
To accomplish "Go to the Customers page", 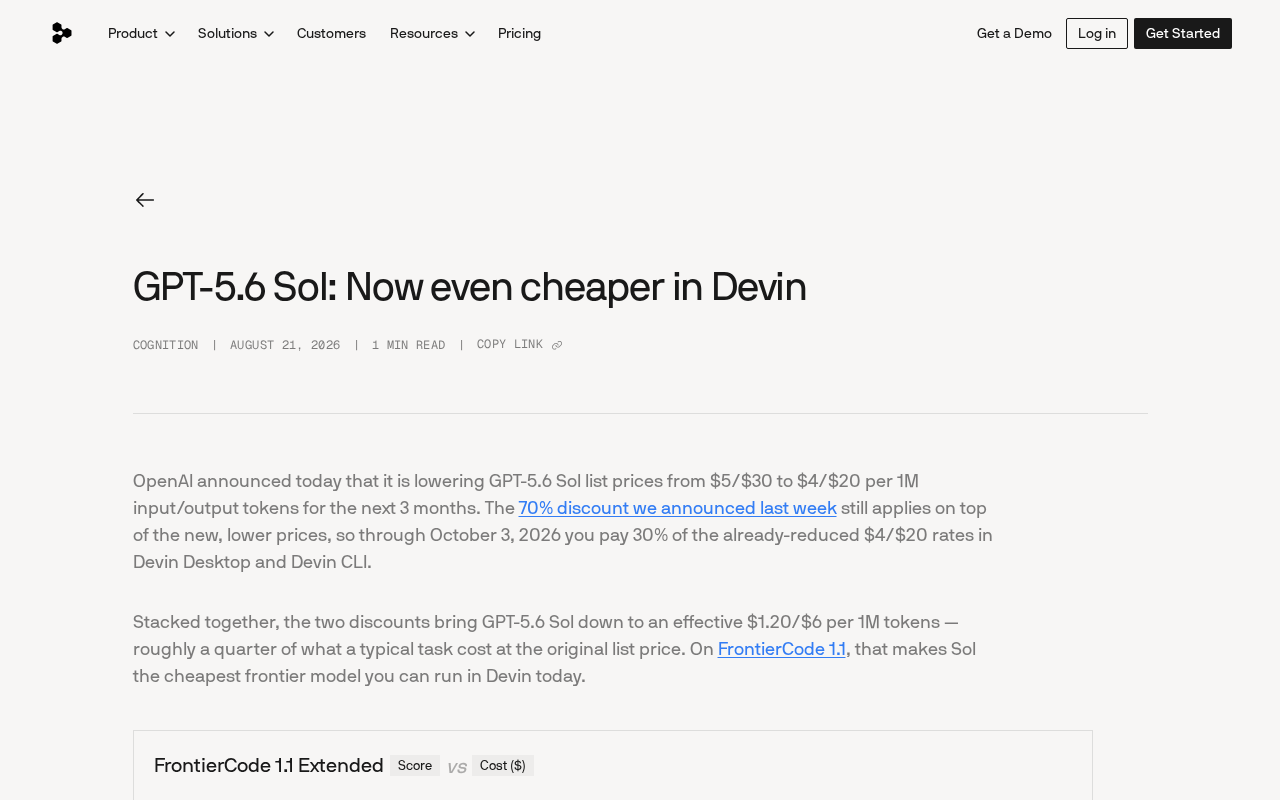I will pos(331,33).
